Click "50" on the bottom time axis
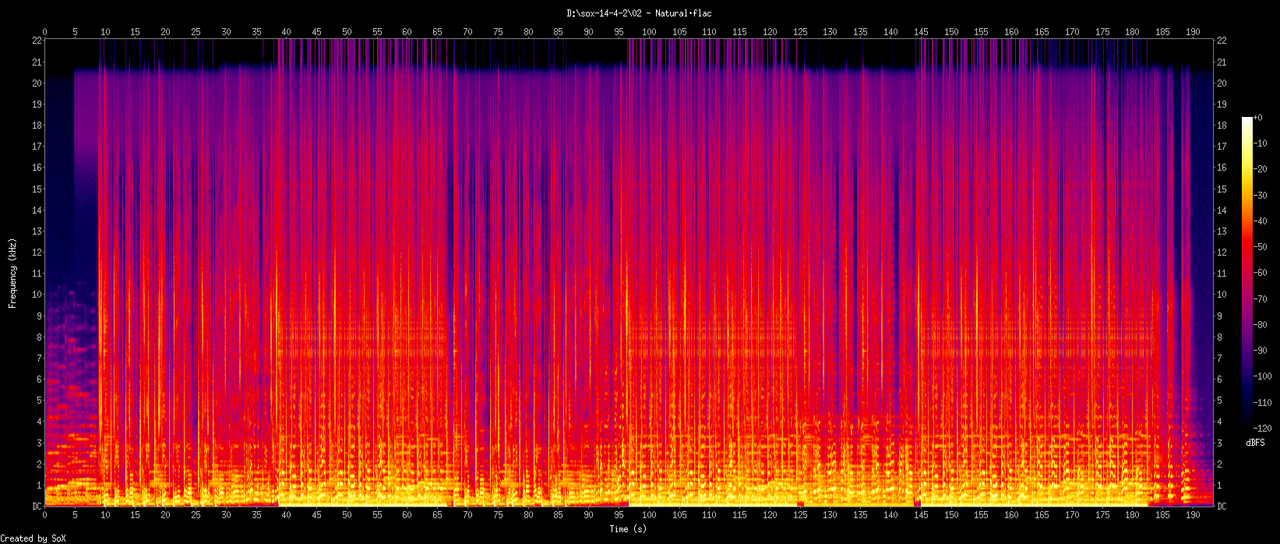This screenshot has height=544, width=1280. [x=347, y=517]
